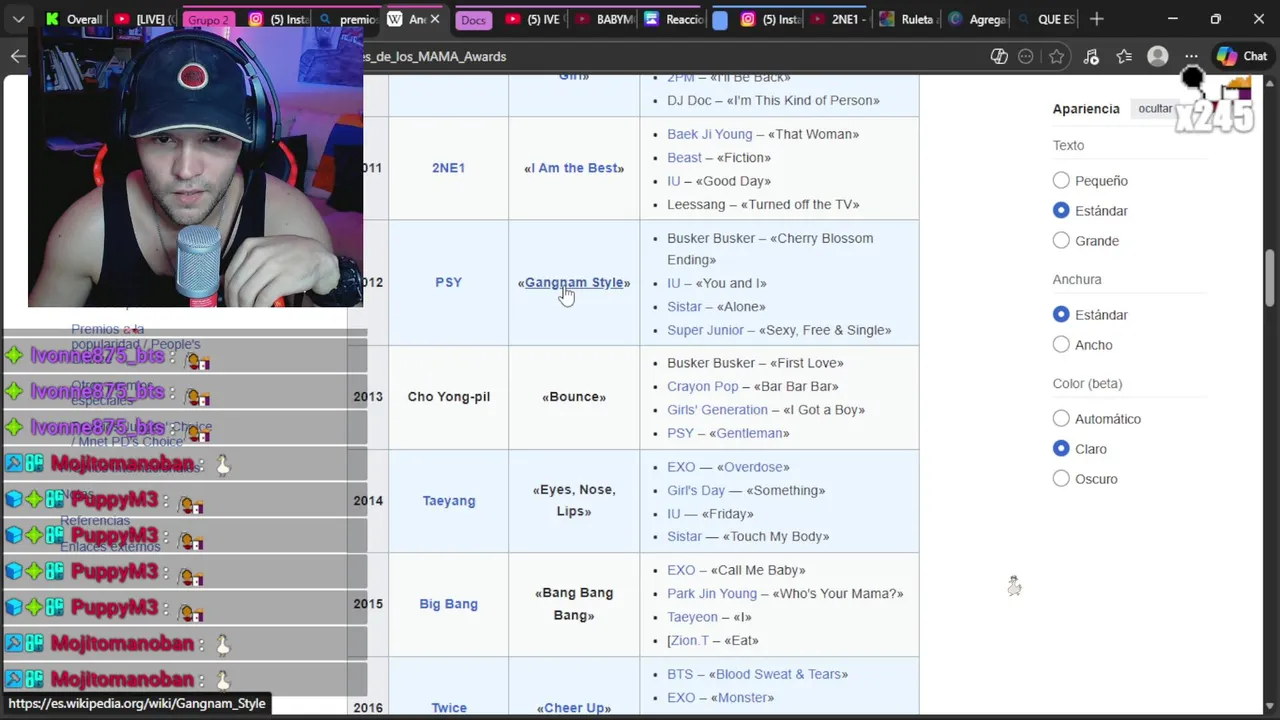The width and height of the screenshot is (1280, 720).
Task: Collapse the Grupo 2 tab group
Action: click(208, 20)
